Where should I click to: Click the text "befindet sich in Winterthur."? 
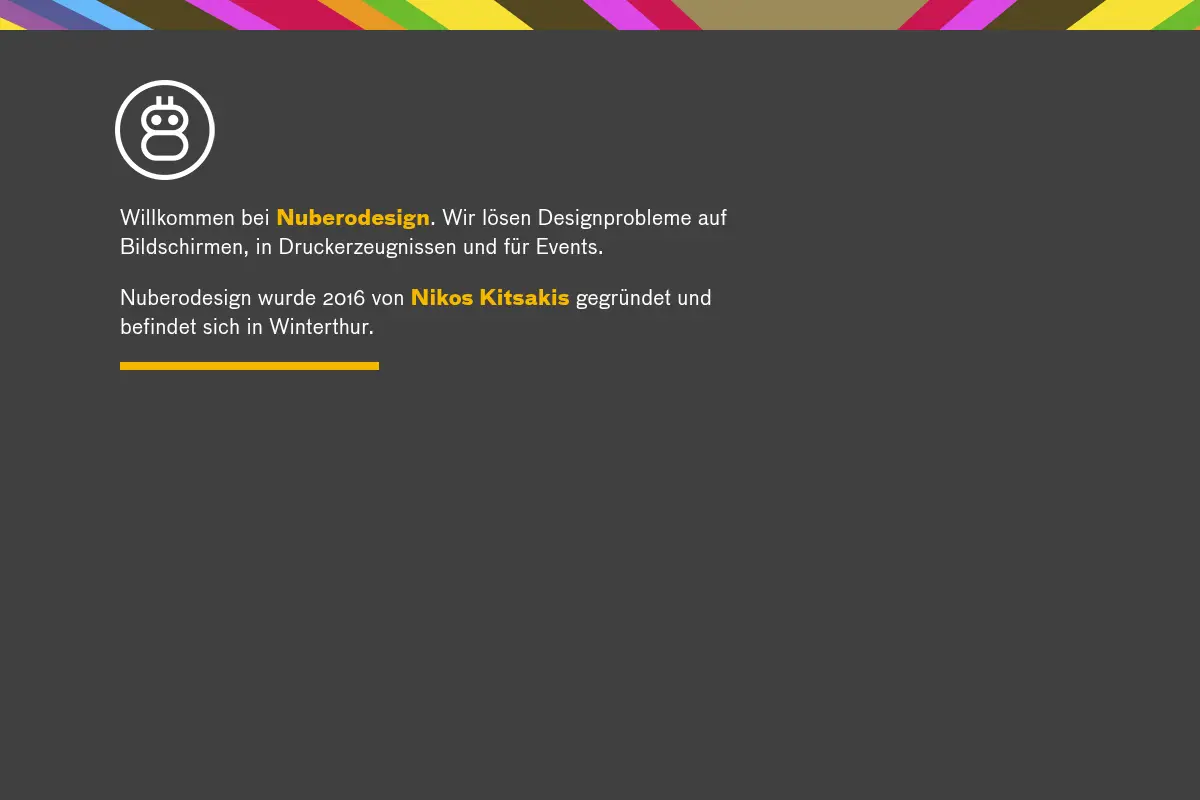(247, 327)
